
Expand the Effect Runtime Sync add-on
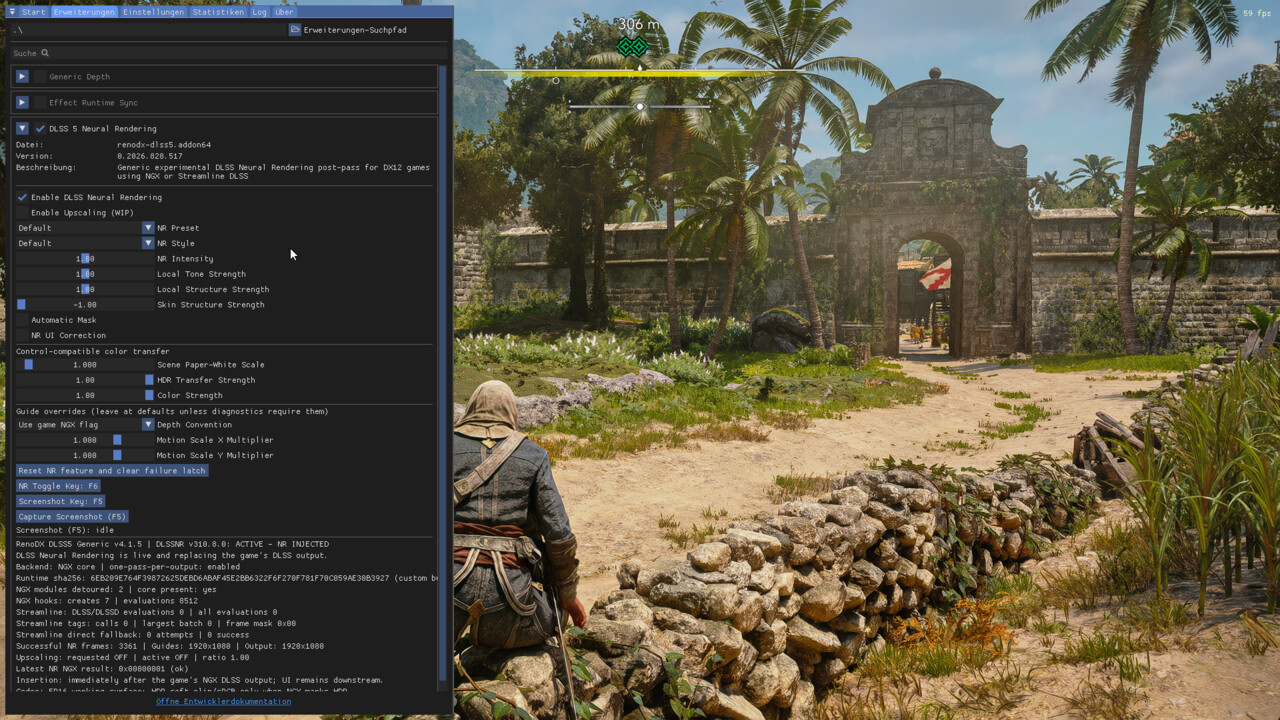[x=22, y=102]
